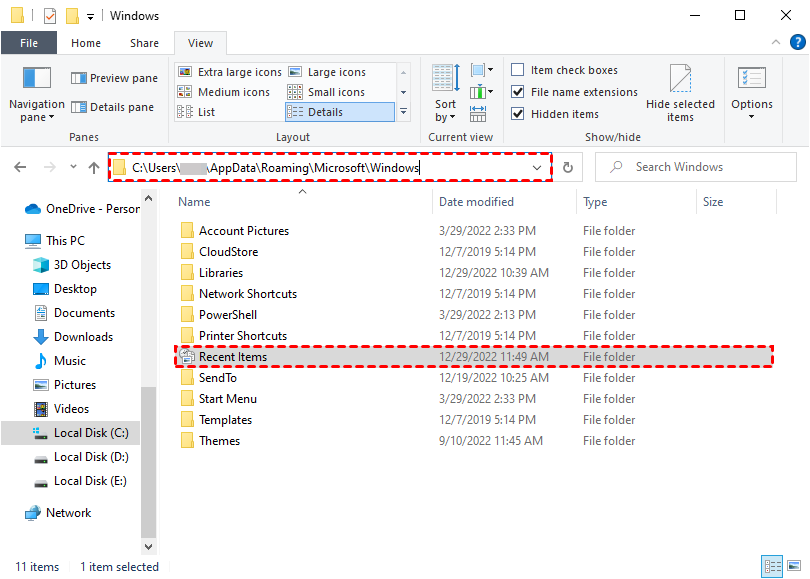Size all columns to fit
The image size is (810, 579).
click(x=478, y=114)
